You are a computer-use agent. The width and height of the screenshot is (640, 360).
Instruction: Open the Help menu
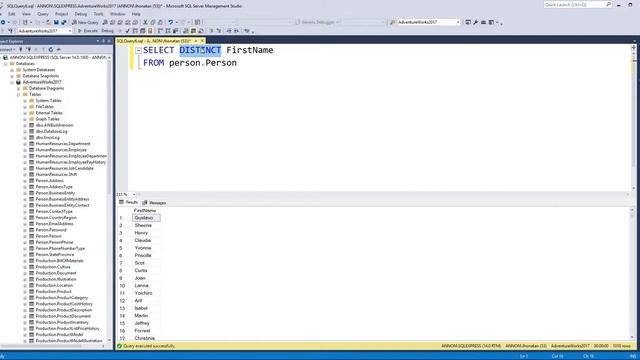(x=136, y=14)
